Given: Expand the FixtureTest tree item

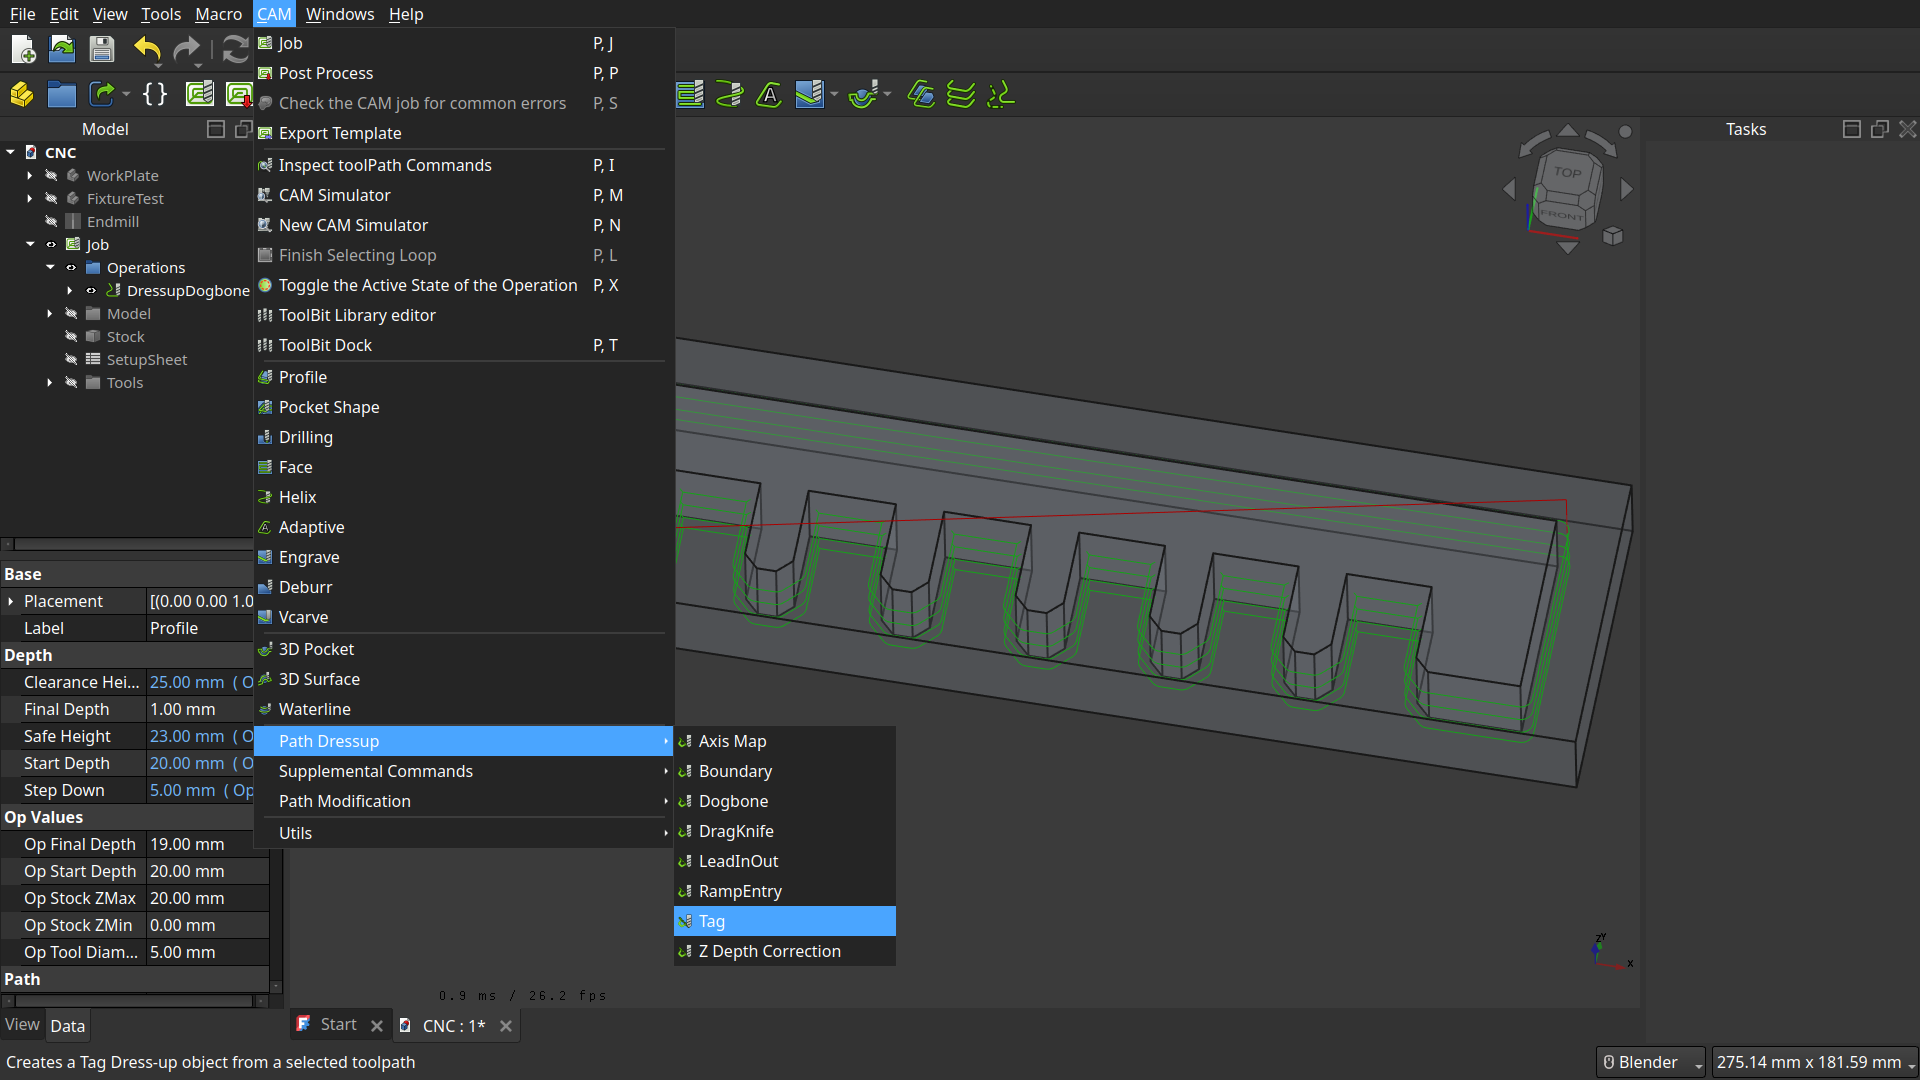Looking at the screenshot, I should click(x=30, y=198).
